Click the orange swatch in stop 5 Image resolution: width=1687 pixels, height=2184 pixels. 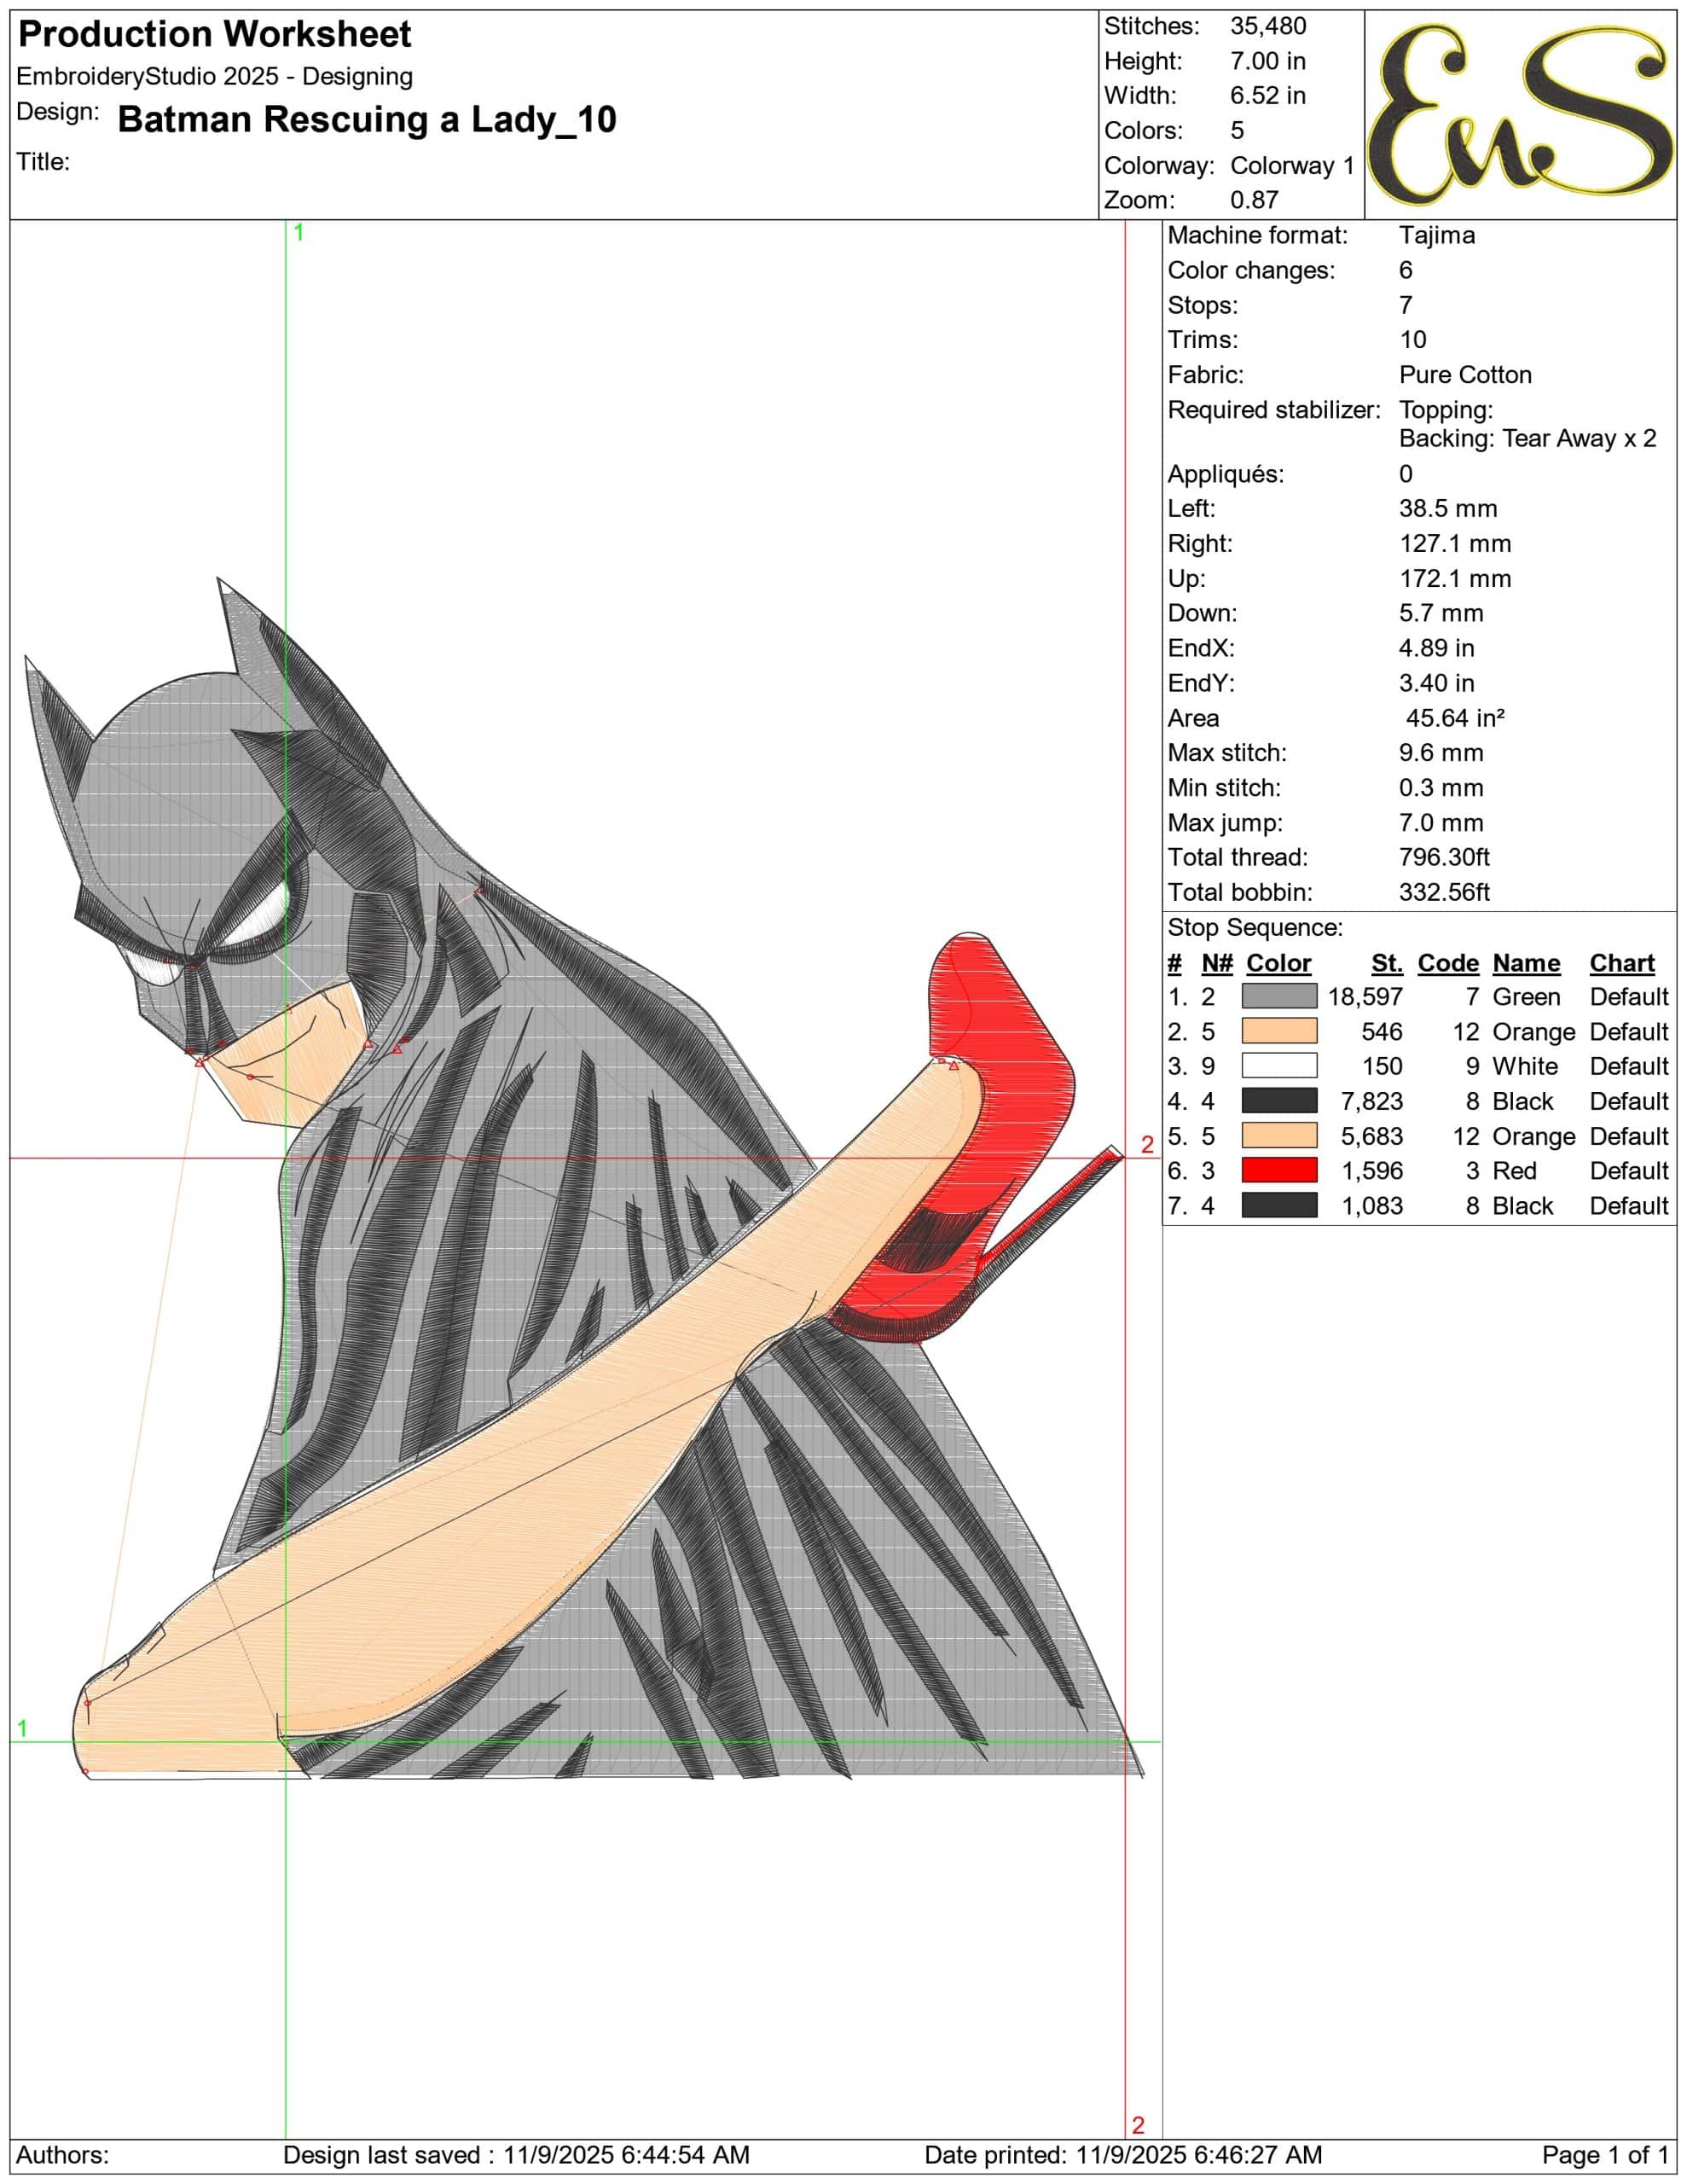tap(1279, 1136)
